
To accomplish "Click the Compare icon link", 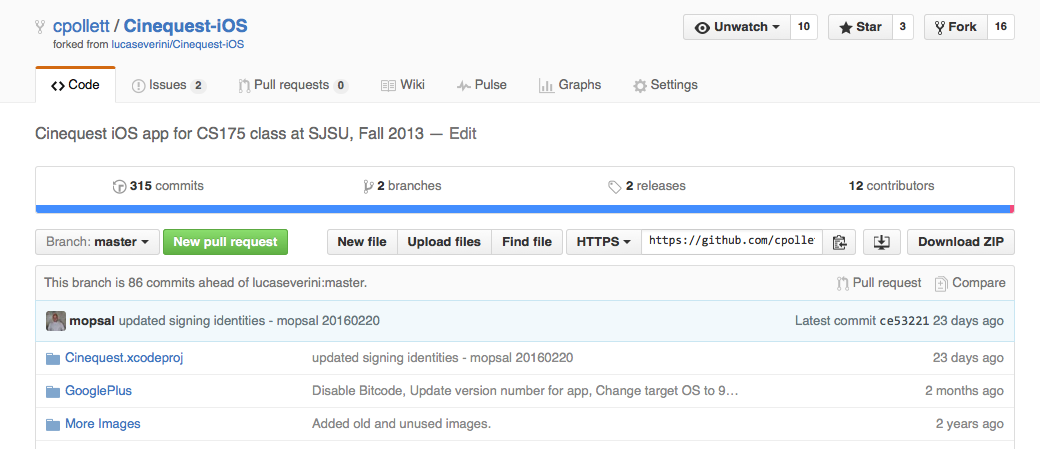I will [970, 283].
